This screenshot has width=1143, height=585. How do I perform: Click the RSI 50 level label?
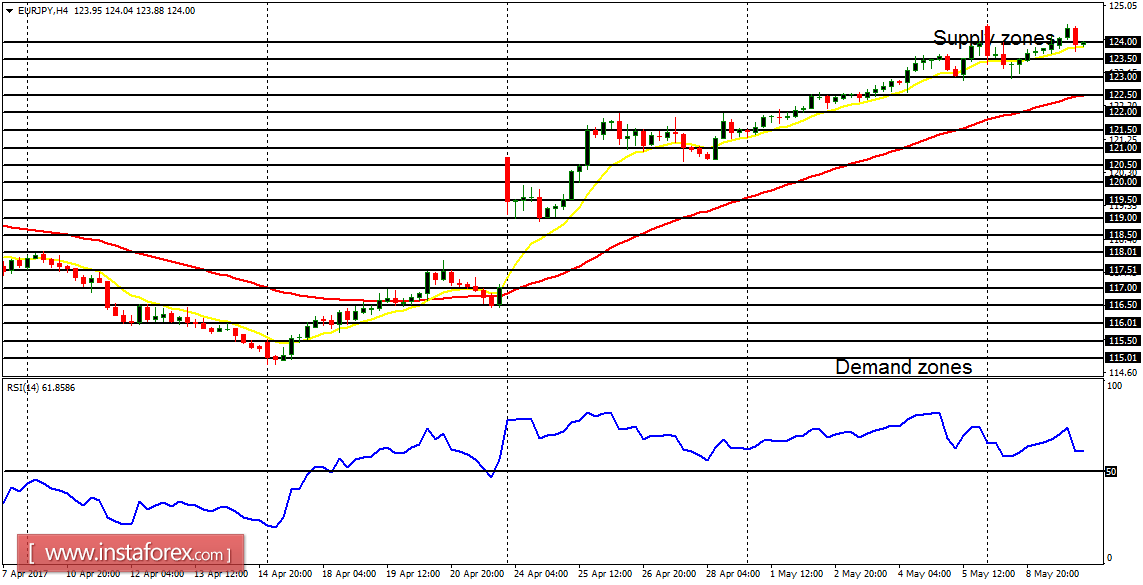pyautogui.click(x=1112, y=472)
